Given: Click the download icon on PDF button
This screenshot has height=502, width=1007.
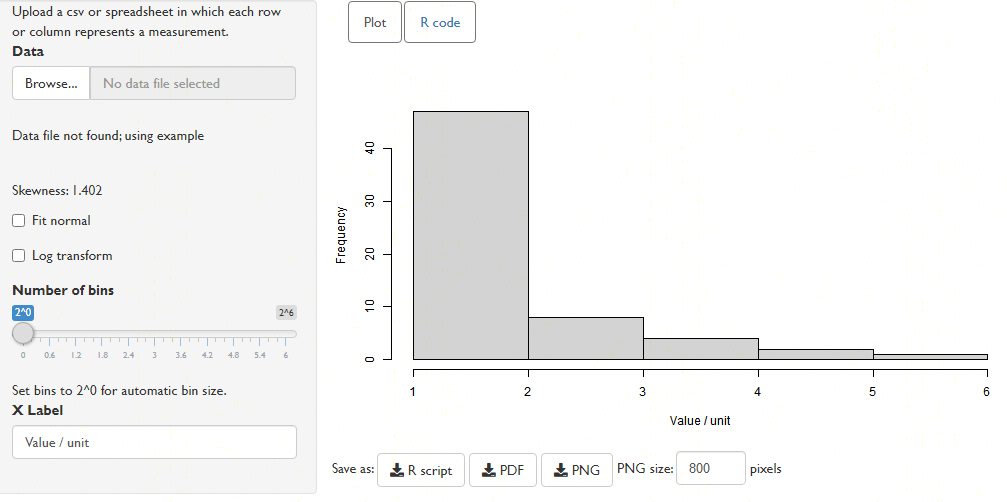Looking at the screenshot, I should coord(489,471).
